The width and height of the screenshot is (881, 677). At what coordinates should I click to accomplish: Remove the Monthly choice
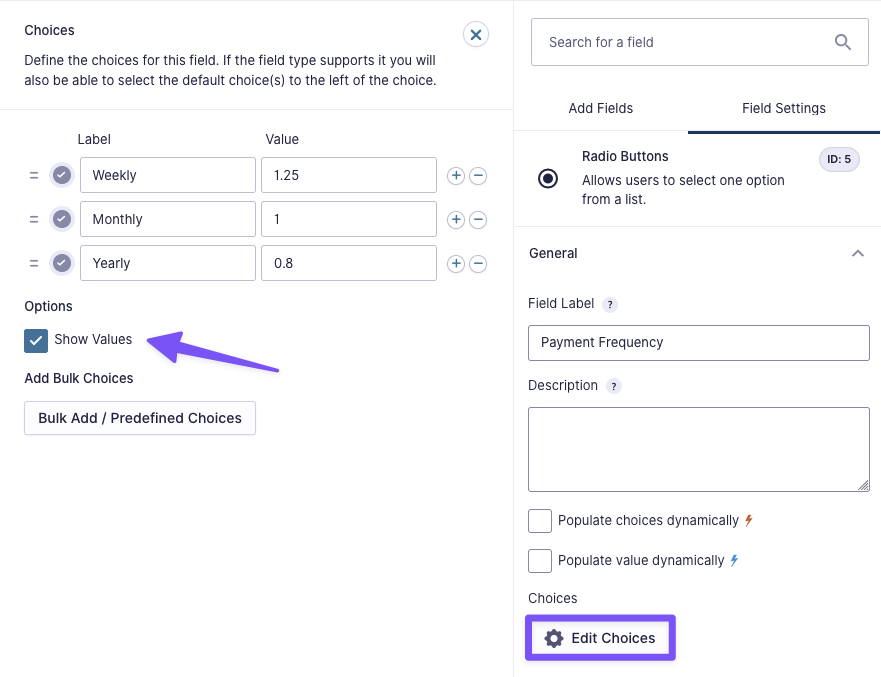pos(478,220)
